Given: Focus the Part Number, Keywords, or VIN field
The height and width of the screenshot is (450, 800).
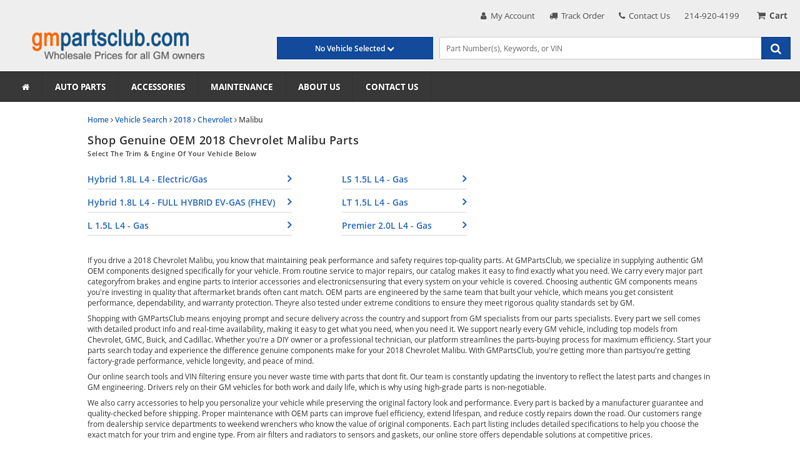Looking at the screenshot, I should (600, 48).
